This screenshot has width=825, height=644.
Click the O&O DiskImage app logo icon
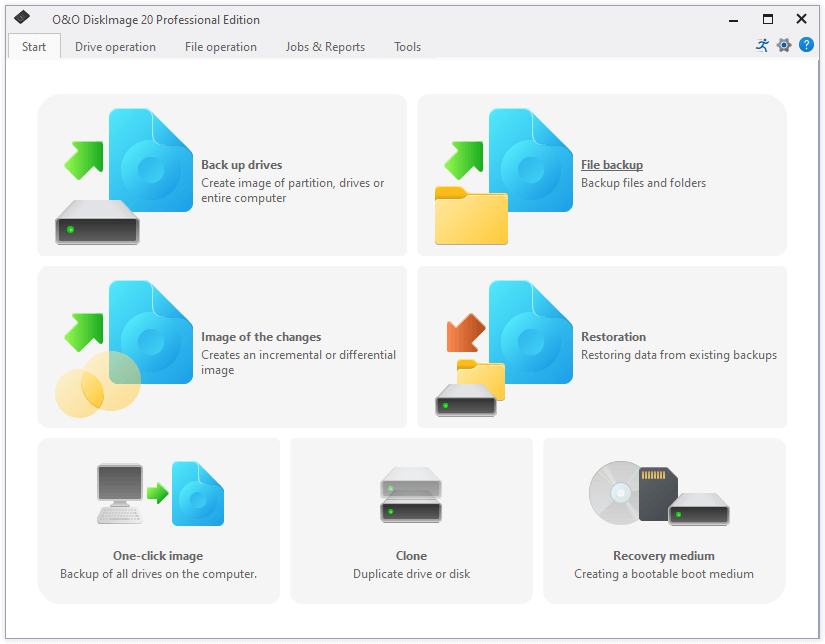coord(22,17)
